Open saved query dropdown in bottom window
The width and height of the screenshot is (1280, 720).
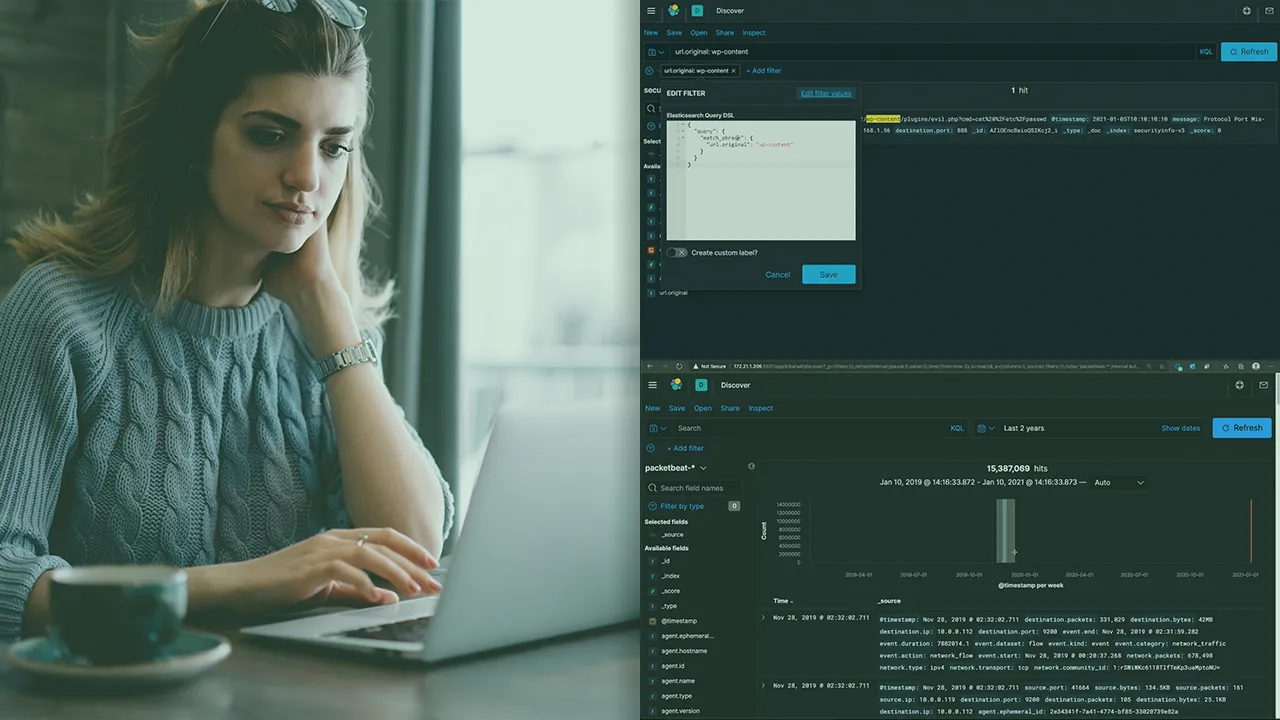[657, 428]
